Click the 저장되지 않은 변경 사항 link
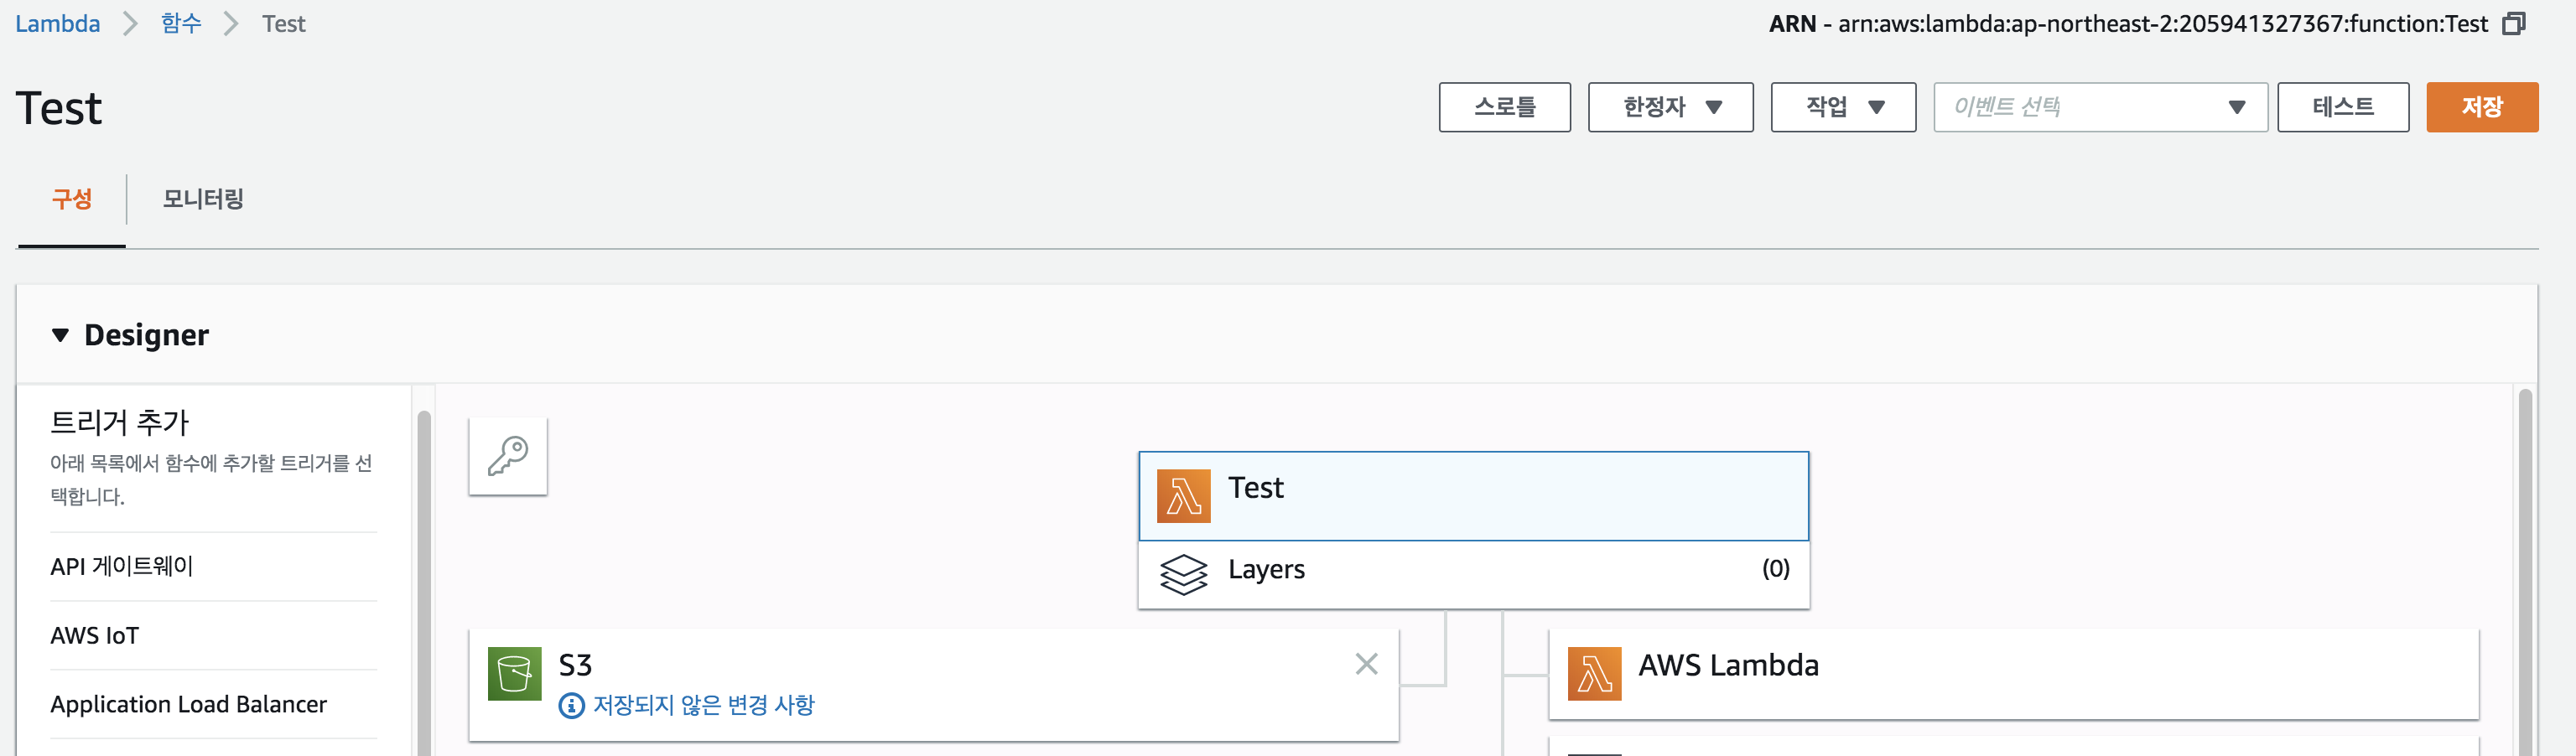This screenshot has height=756, width=2576. point(704,706)
